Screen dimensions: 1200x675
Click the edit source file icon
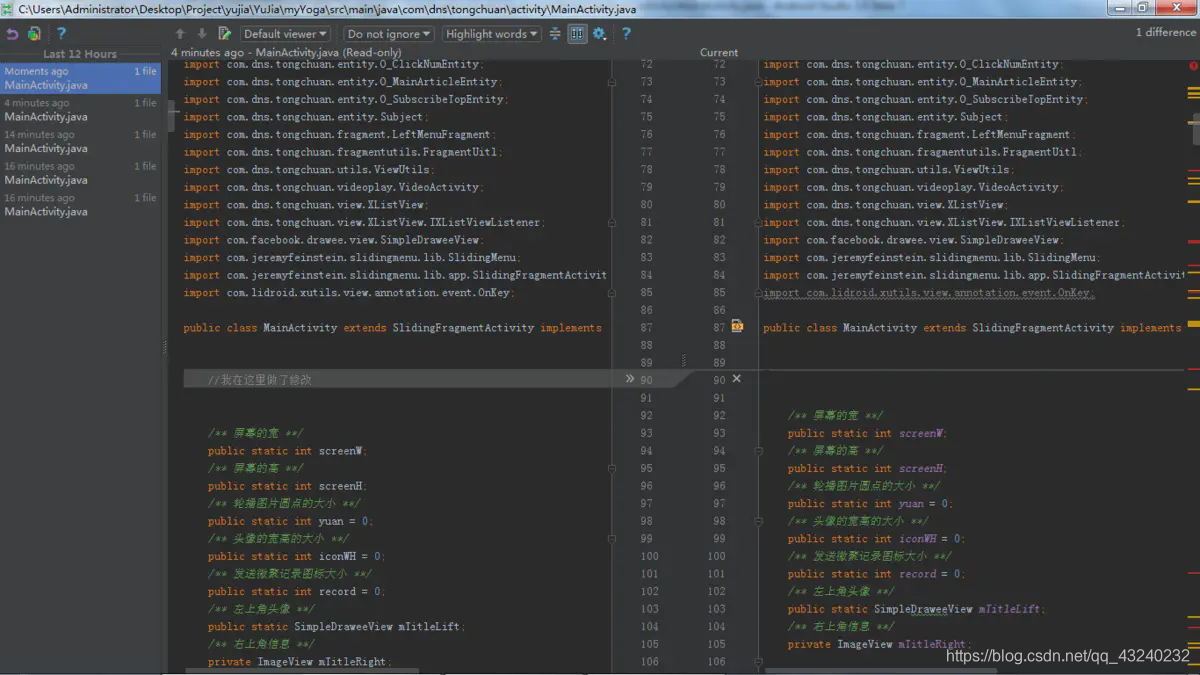pyautogui.click(x=224, y=34)
